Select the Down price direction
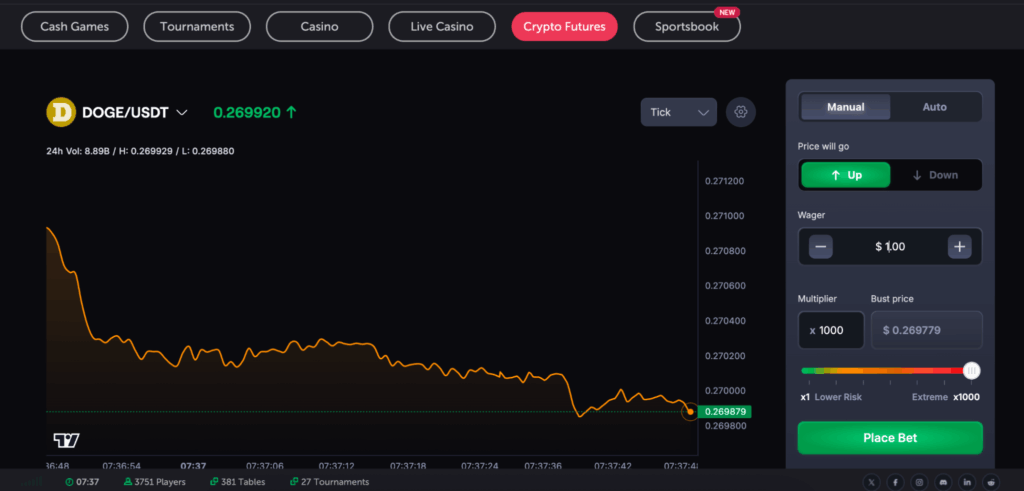1024x491 pixels. coord(935,175)
